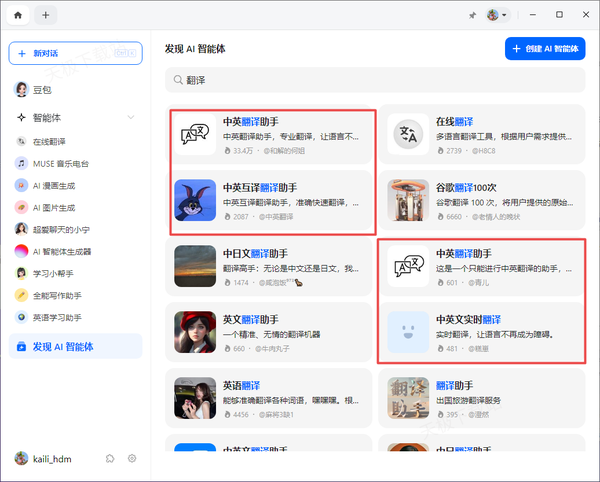Open a new tab with plus icon
Screen dimensions: 600x482
coord(46,15)
